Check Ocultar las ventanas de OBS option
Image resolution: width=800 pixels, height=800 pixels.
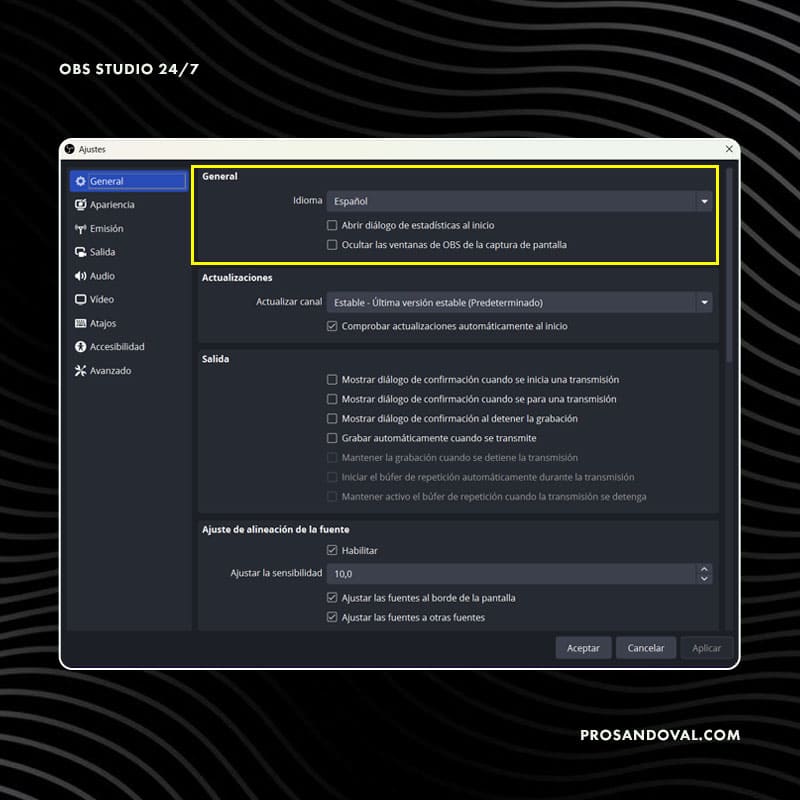[332, 245]
